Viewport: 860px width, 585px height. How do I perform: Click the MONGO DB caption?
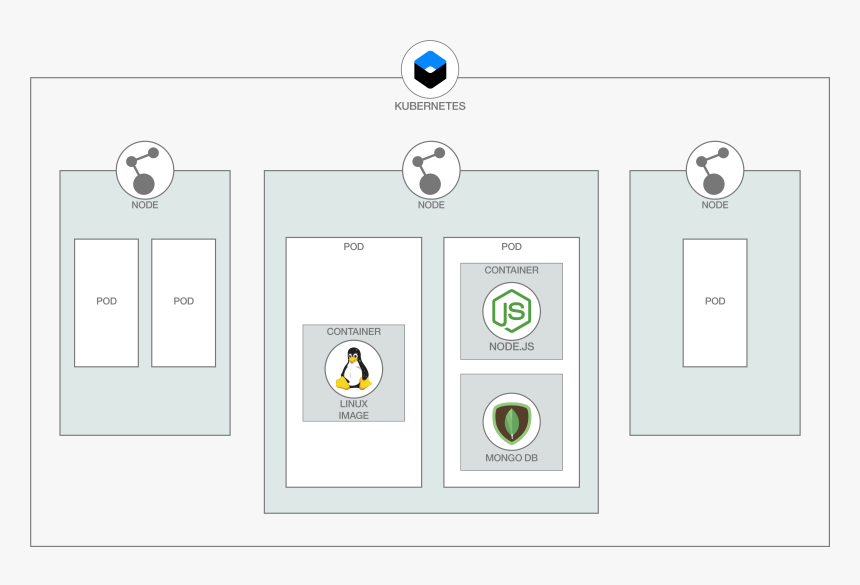click(512, 458)
